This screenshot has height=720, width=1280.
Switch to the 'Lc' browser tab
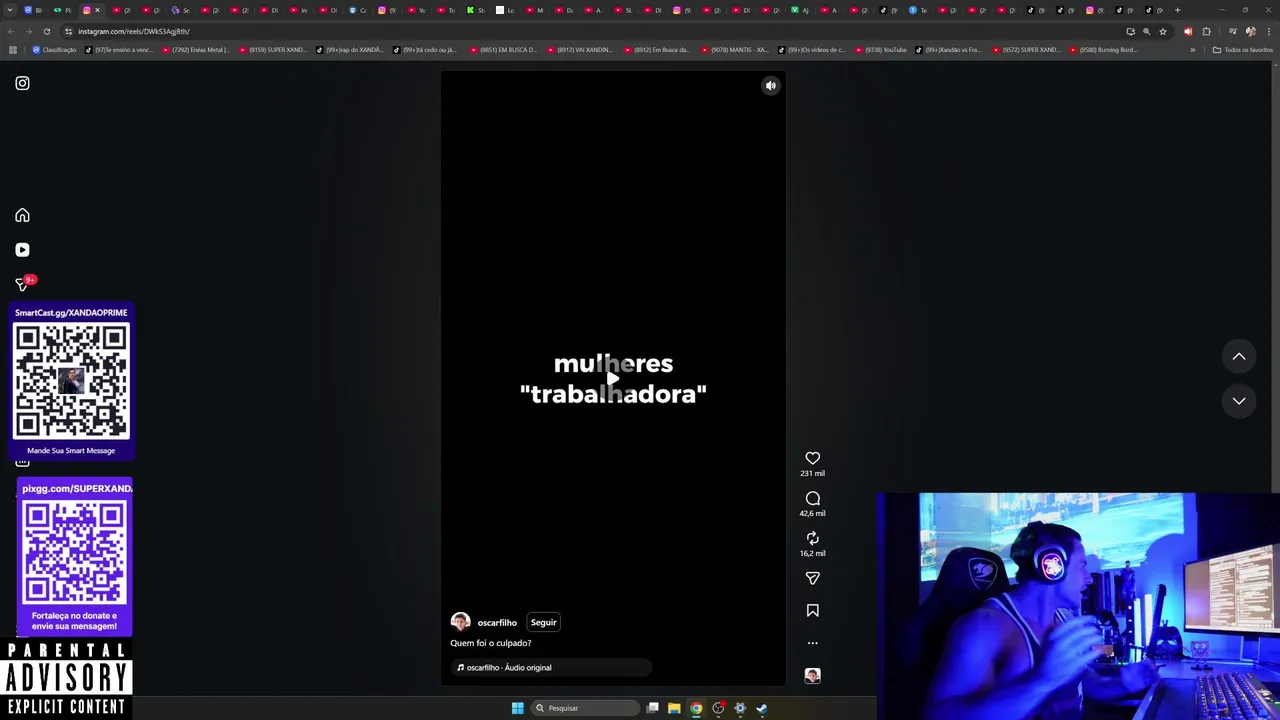pyautogui.click(x=505, y=10)
